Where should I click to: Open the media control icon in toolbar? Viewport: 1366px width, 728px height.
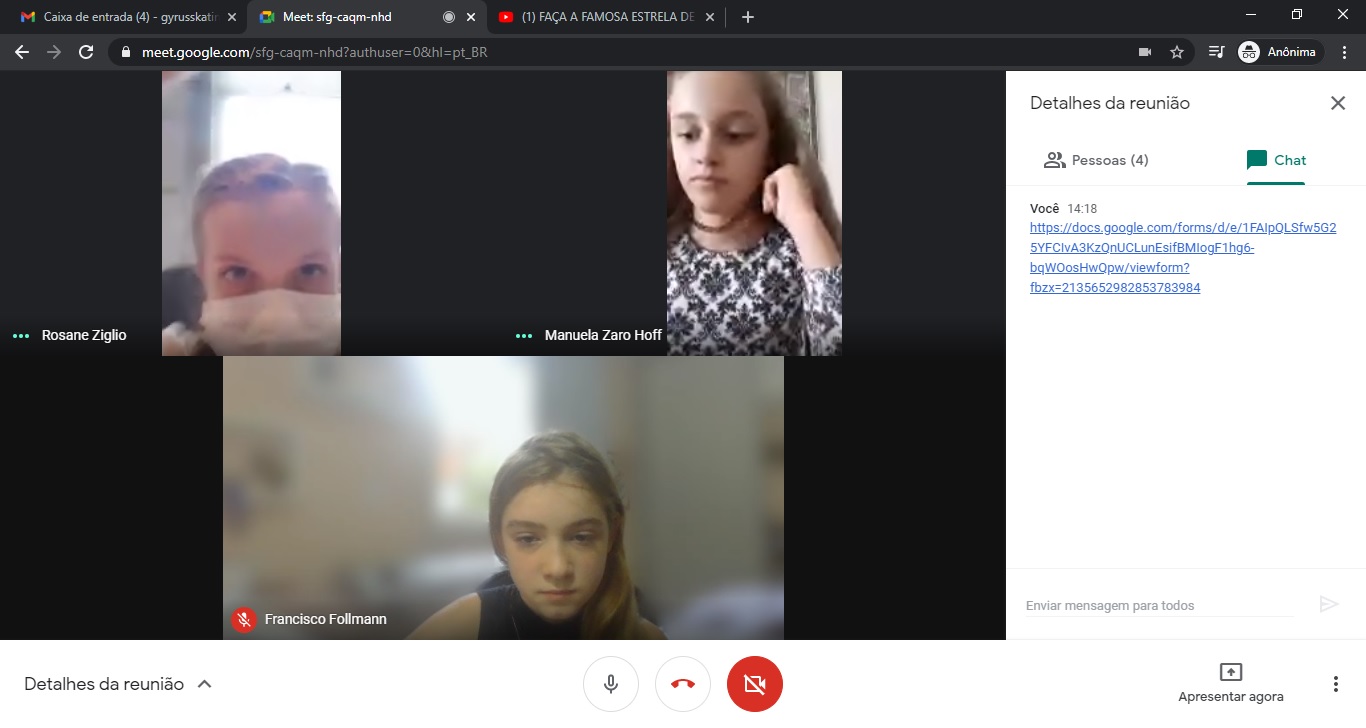1216,52
